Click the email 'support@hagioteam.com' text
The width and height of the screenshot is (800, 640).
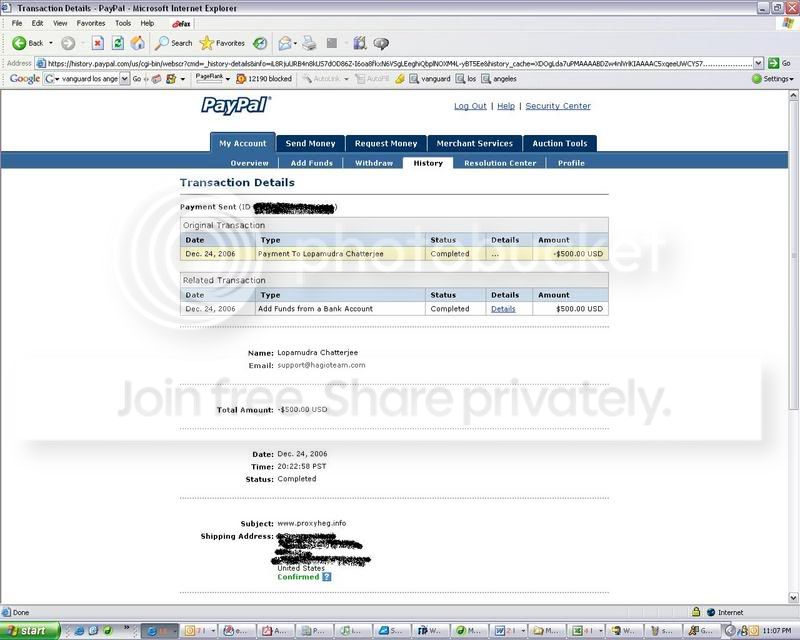[x=321, y=365]
